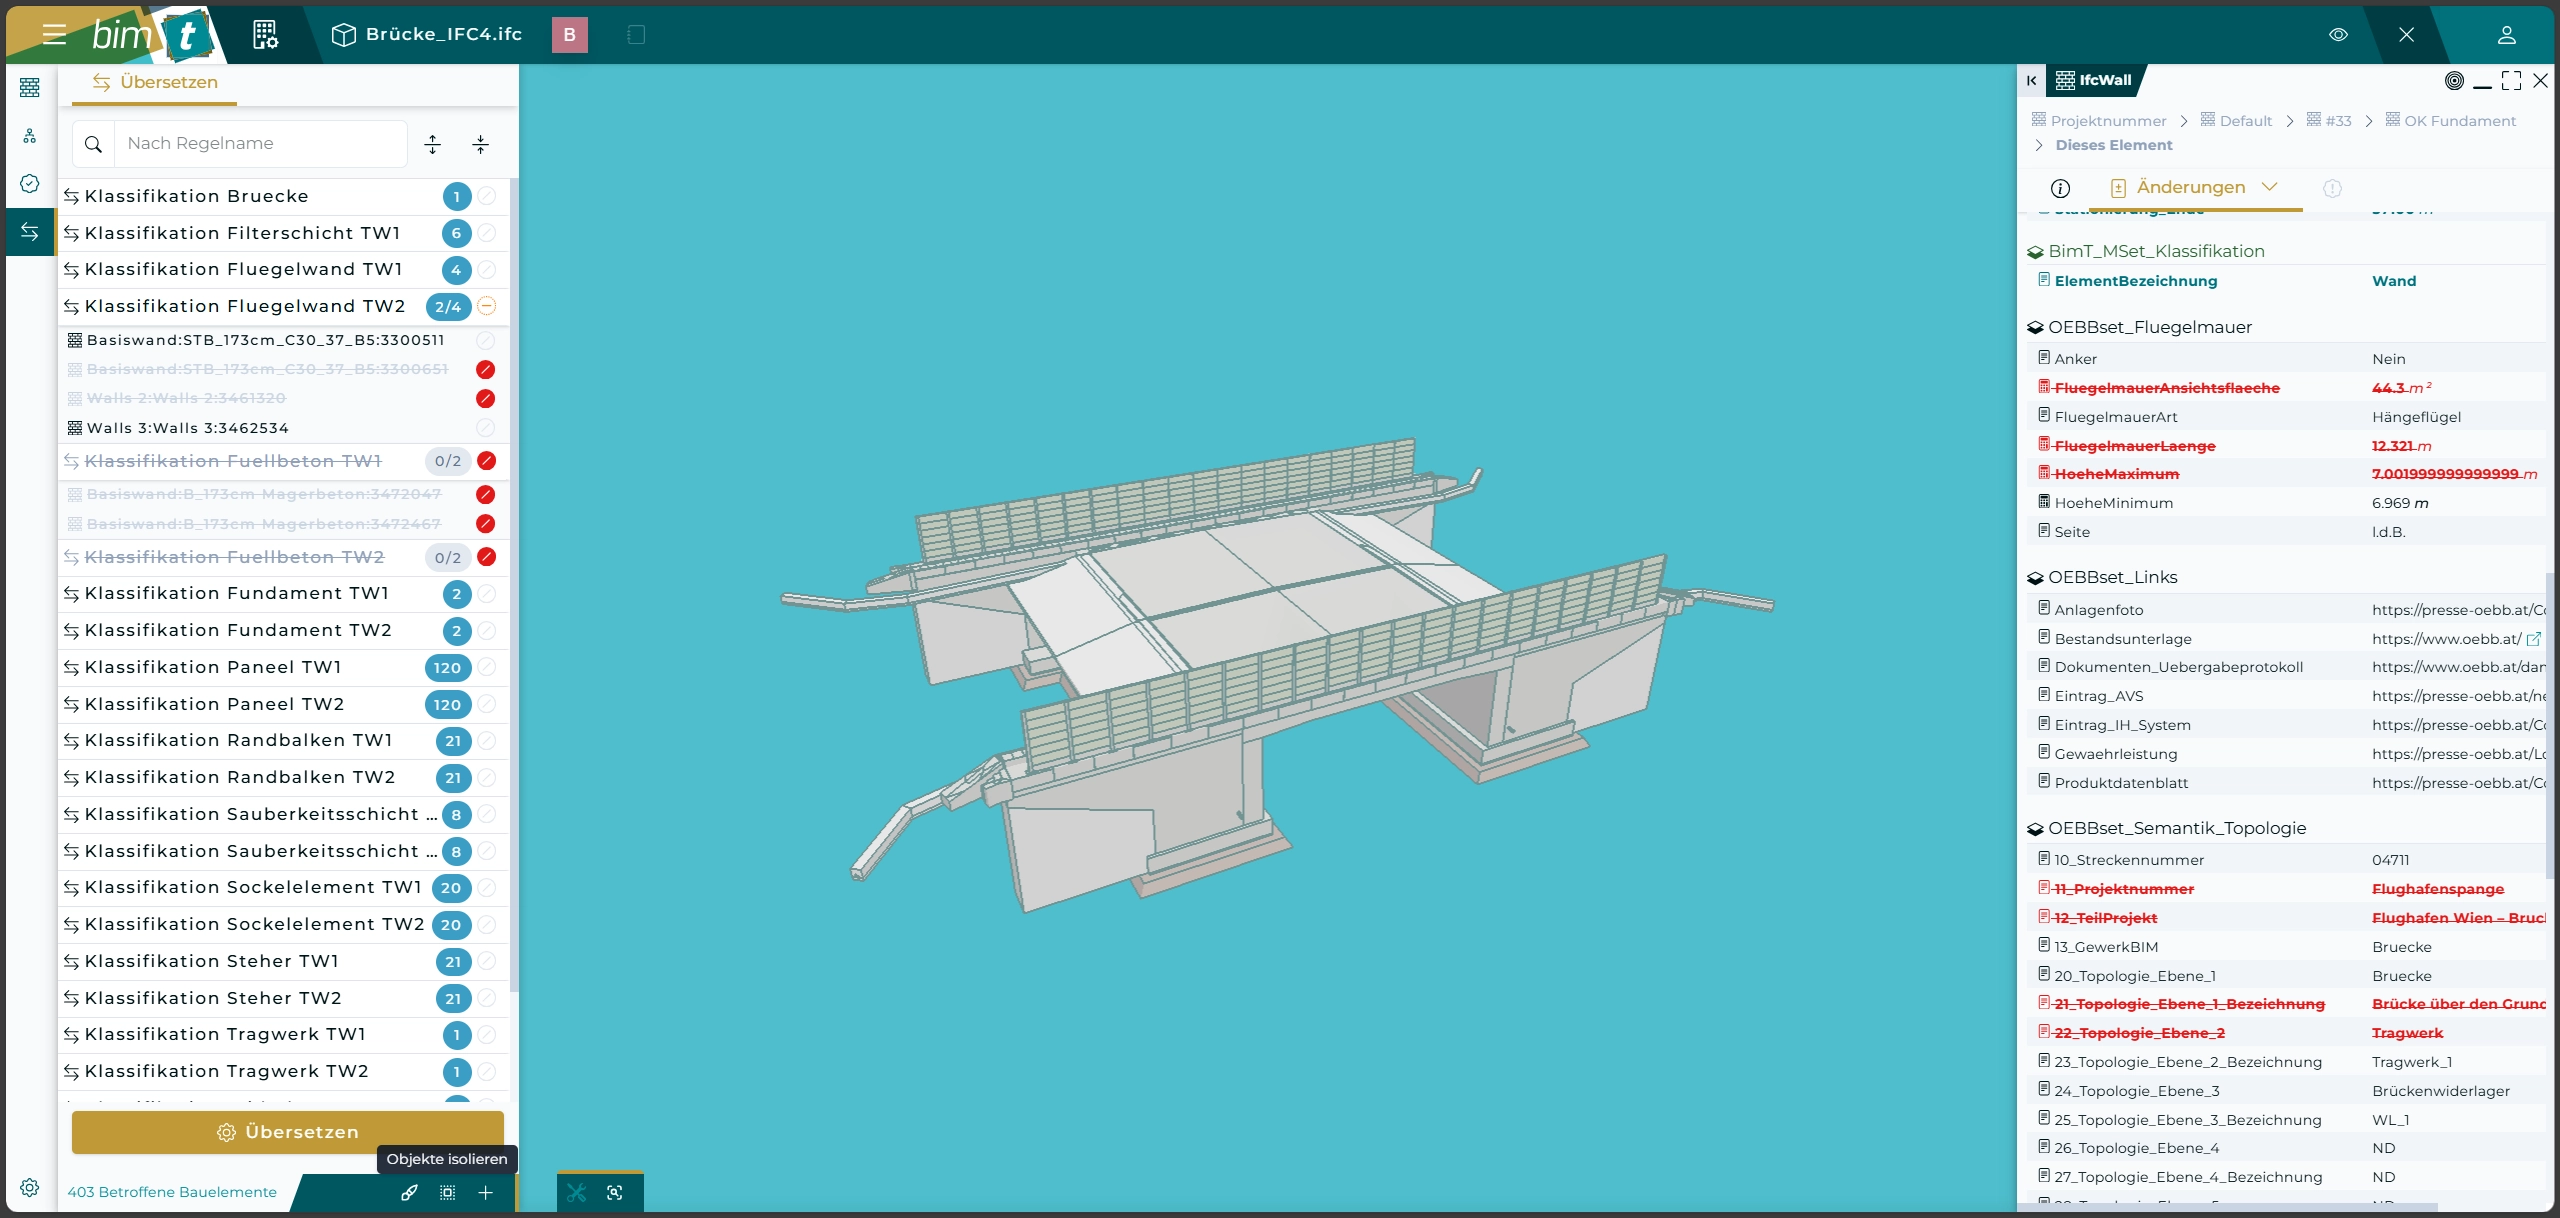Click the isolate objects icon in bottom bar

point(447,1192)
